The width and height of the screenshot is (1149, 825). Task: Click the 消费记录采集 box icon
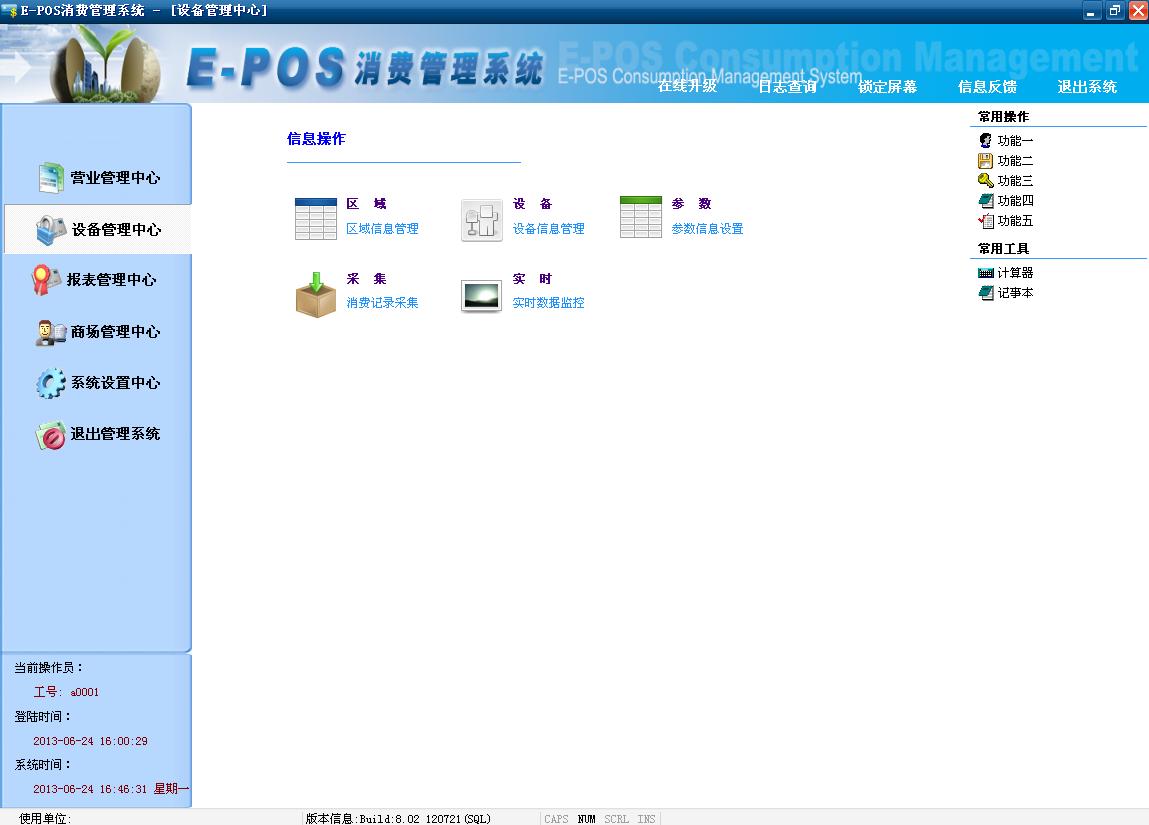tap(315, 295)
